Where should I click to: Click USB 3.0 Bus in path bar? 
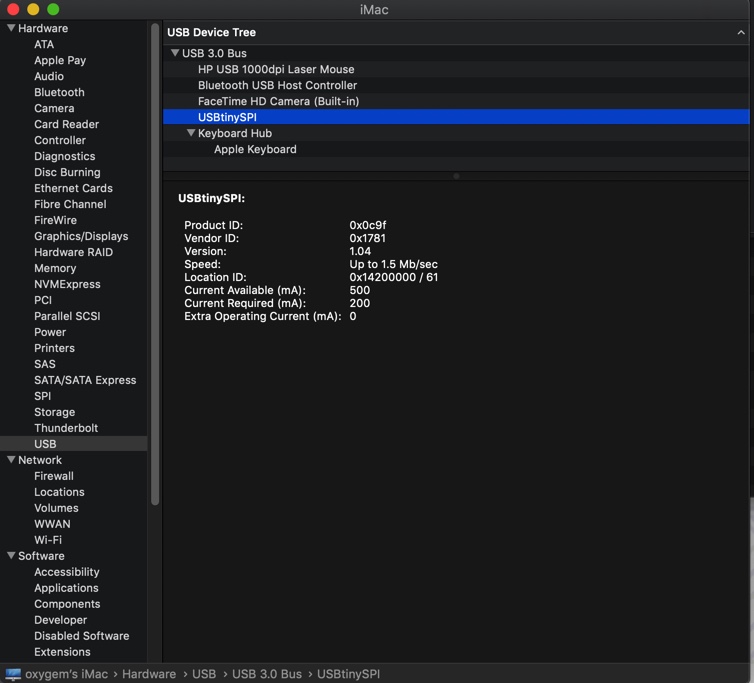tap(266, 674)
